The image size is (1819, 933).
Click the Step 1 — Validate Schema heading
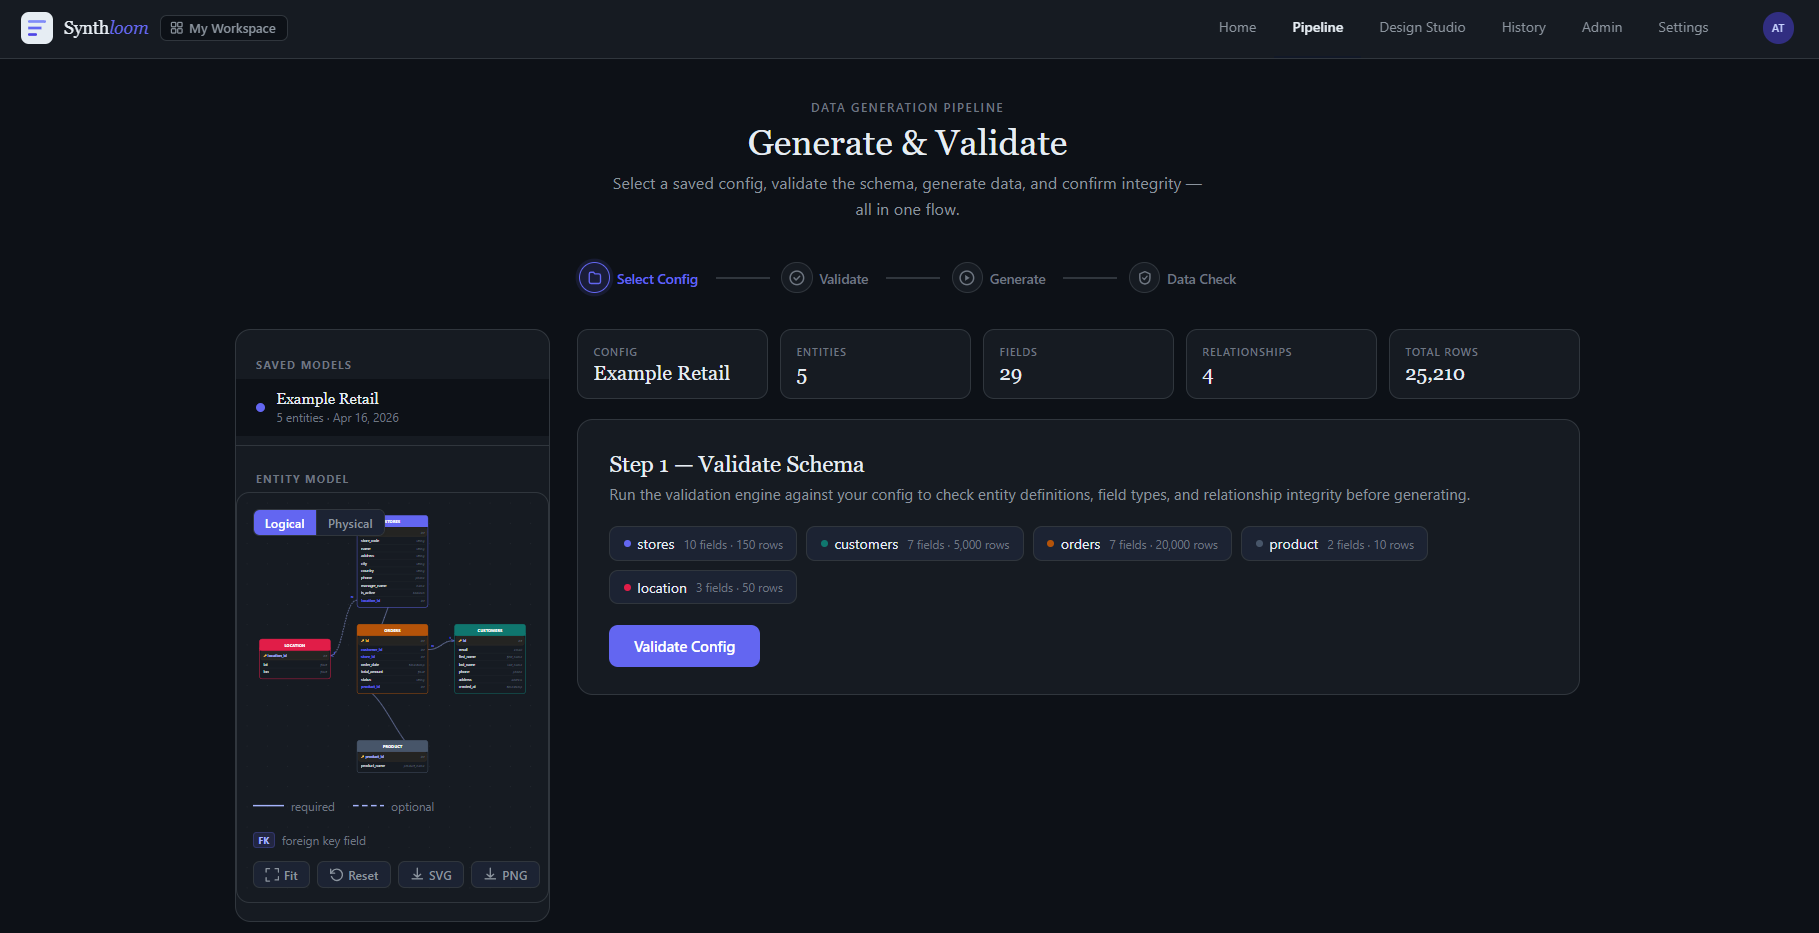736,464
